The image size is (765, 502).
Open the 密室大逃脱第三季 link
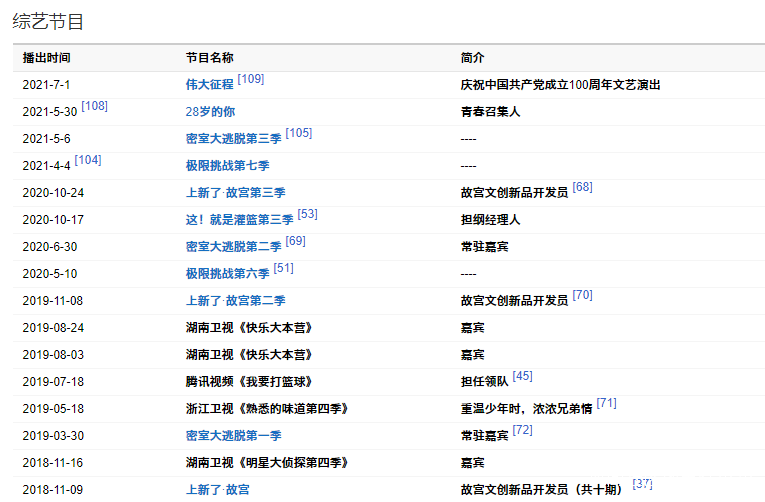[x=234, y=139]
